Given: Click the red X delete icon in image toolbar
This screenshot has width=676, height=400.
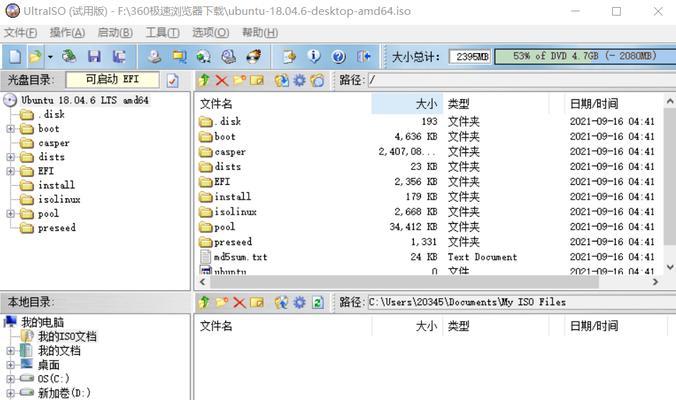Looking at the screenshot, I should [222, 80].
